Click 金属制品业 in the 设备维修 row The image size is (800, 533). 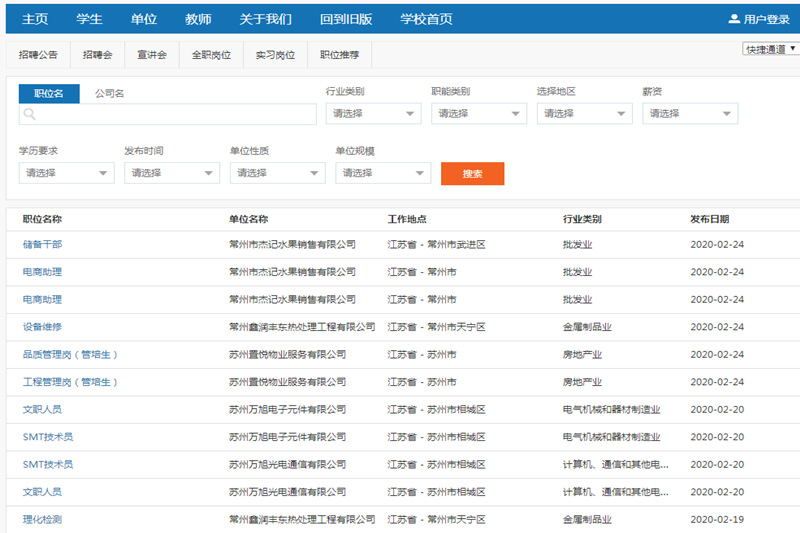[x=587, y=327]
